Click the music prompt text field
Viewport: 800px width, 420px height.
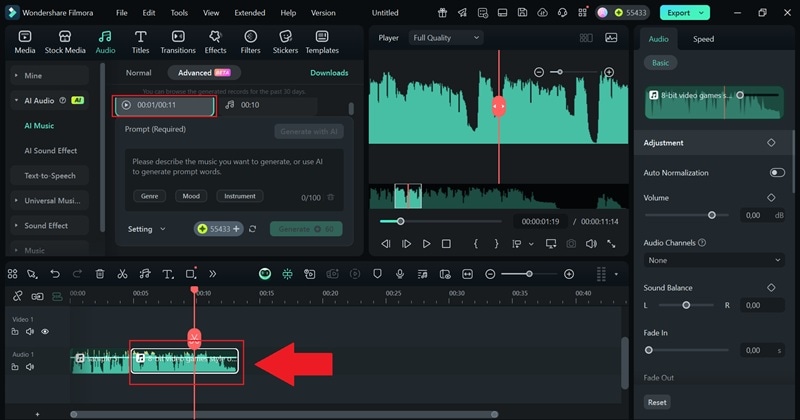pos(234,180)
